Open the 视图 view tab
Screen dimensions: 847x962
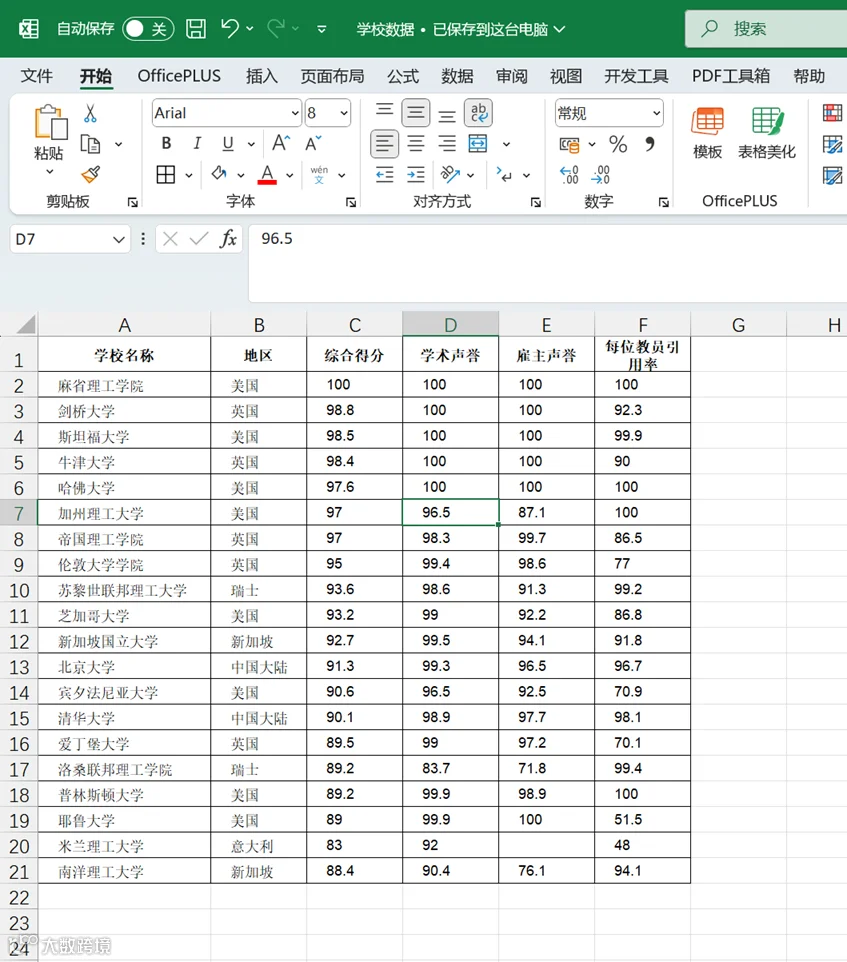click(x=565, y=76)
